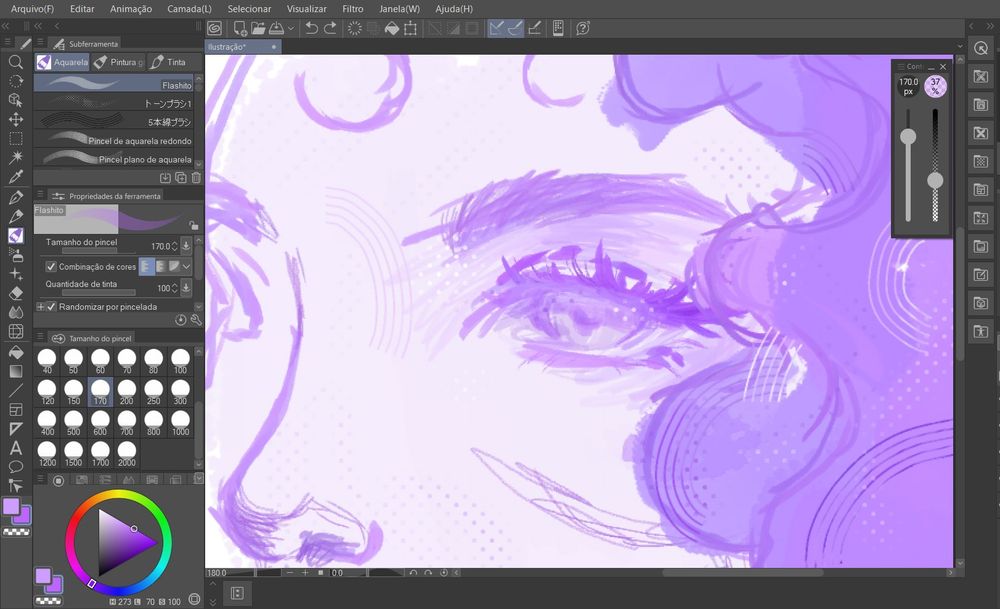This screenshot has width=1000, height=609.
Task: Open the Arquivo menu
Action: tap(32, 9)
